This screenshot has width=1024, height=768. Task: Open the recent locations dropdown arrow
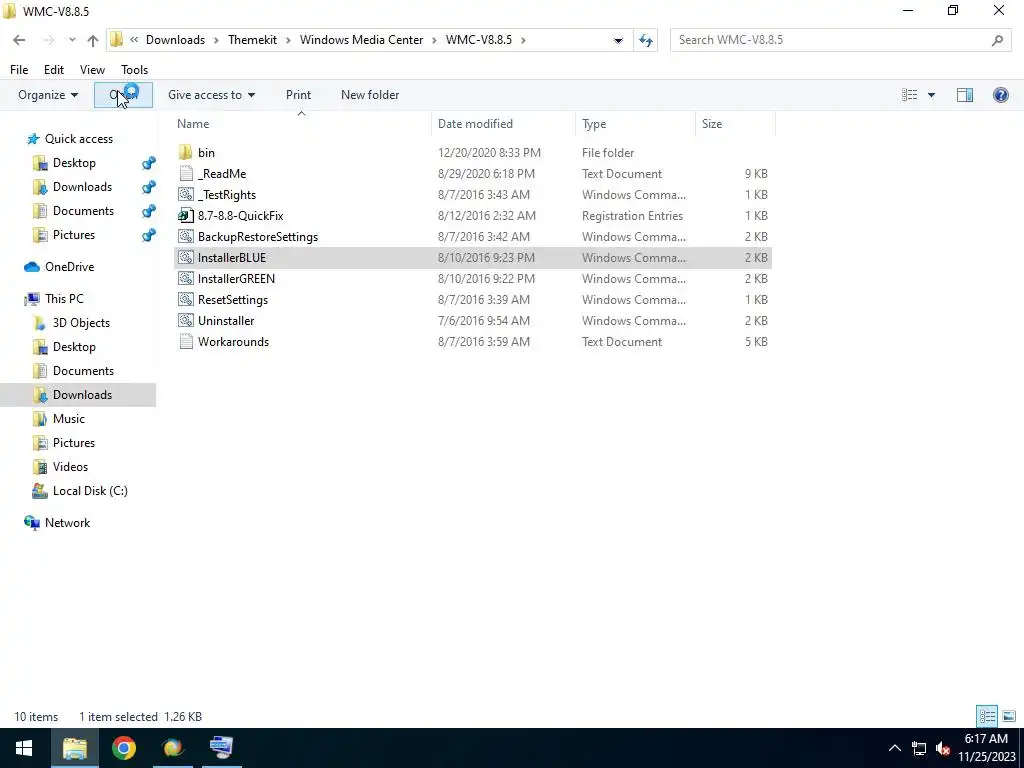[x=72, y=40]
